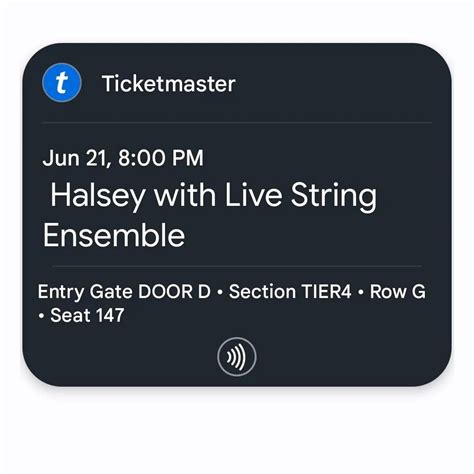Open the Halsey with Live String title
474x474 pixels.
pyautogui.click(x=213, y=196)
